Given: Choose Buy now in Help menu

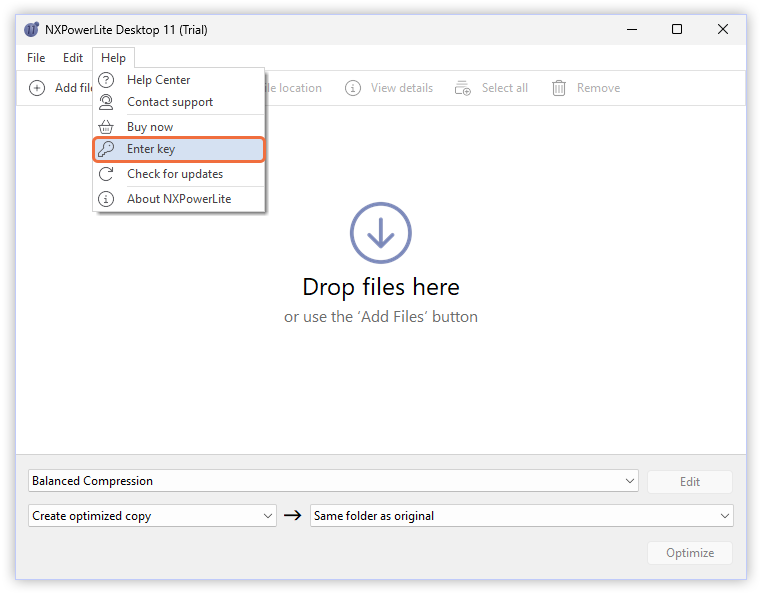Looking at the screenshot, I should [x=179, y=127].
